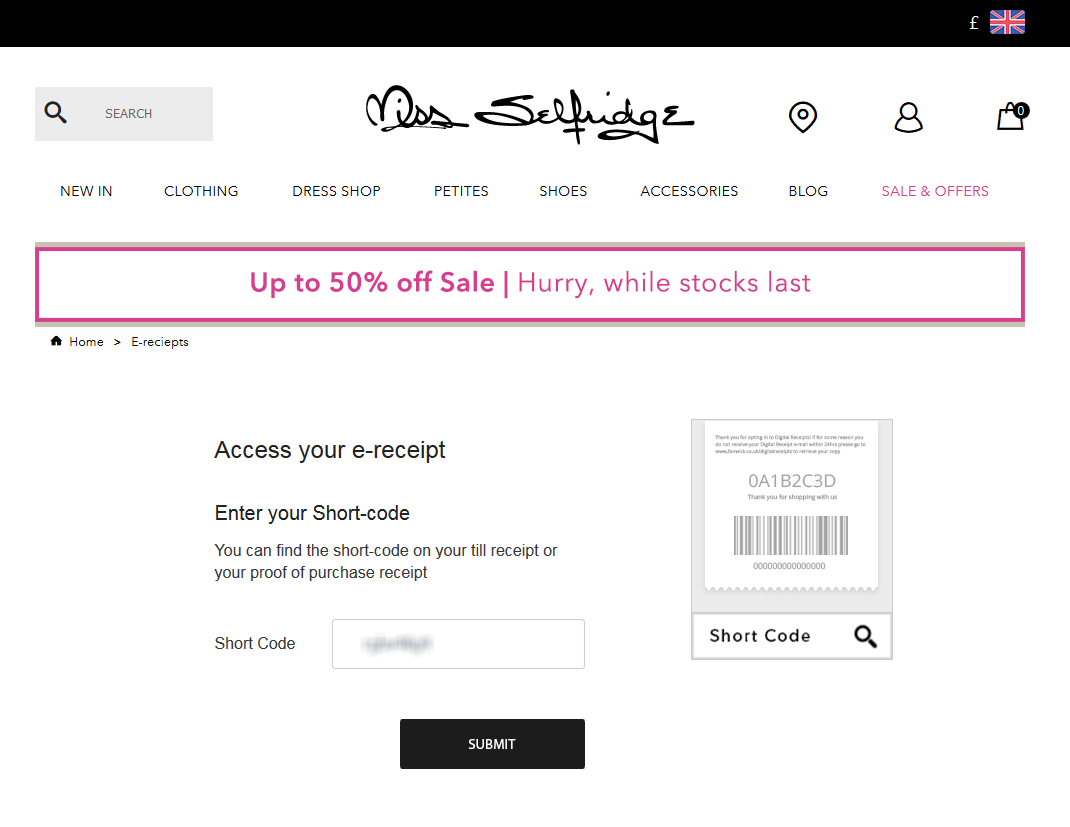Open the shopping bag icon

[x=1013, y=116]
